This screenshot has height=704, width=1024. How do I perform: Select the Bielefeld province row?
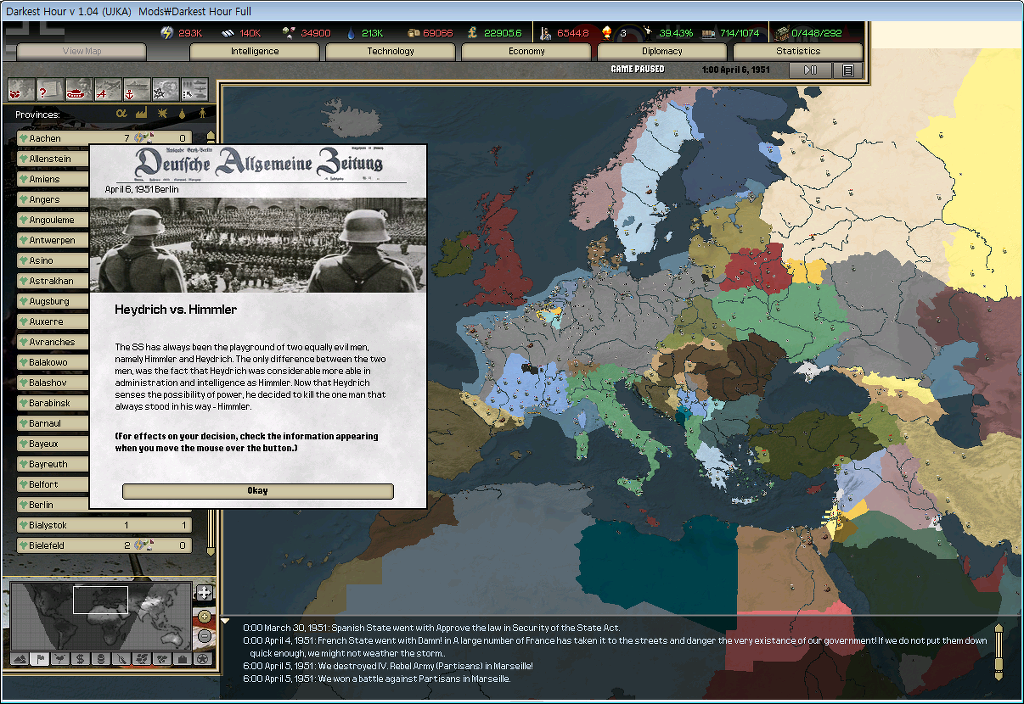(104, 545)
